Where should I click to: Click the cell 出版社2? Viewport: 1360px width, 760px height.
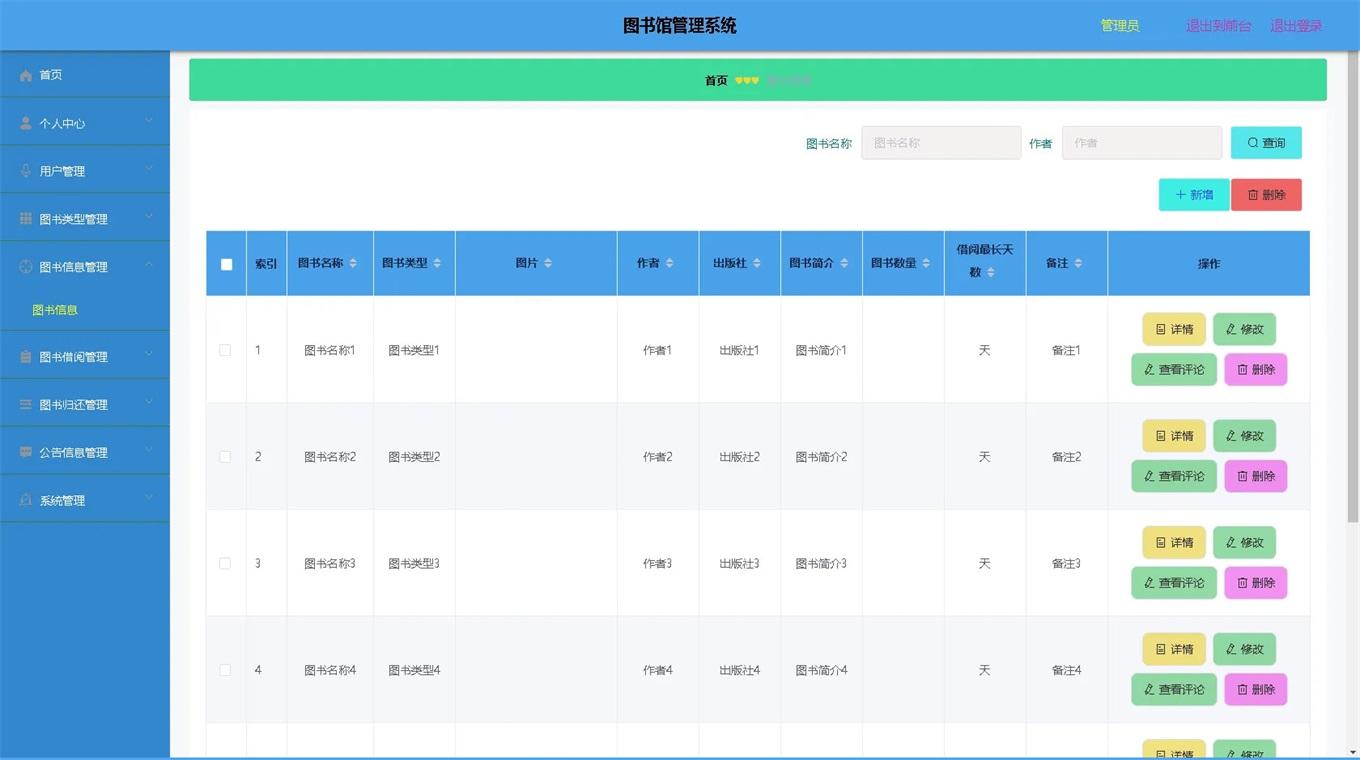tap(739, 457)
